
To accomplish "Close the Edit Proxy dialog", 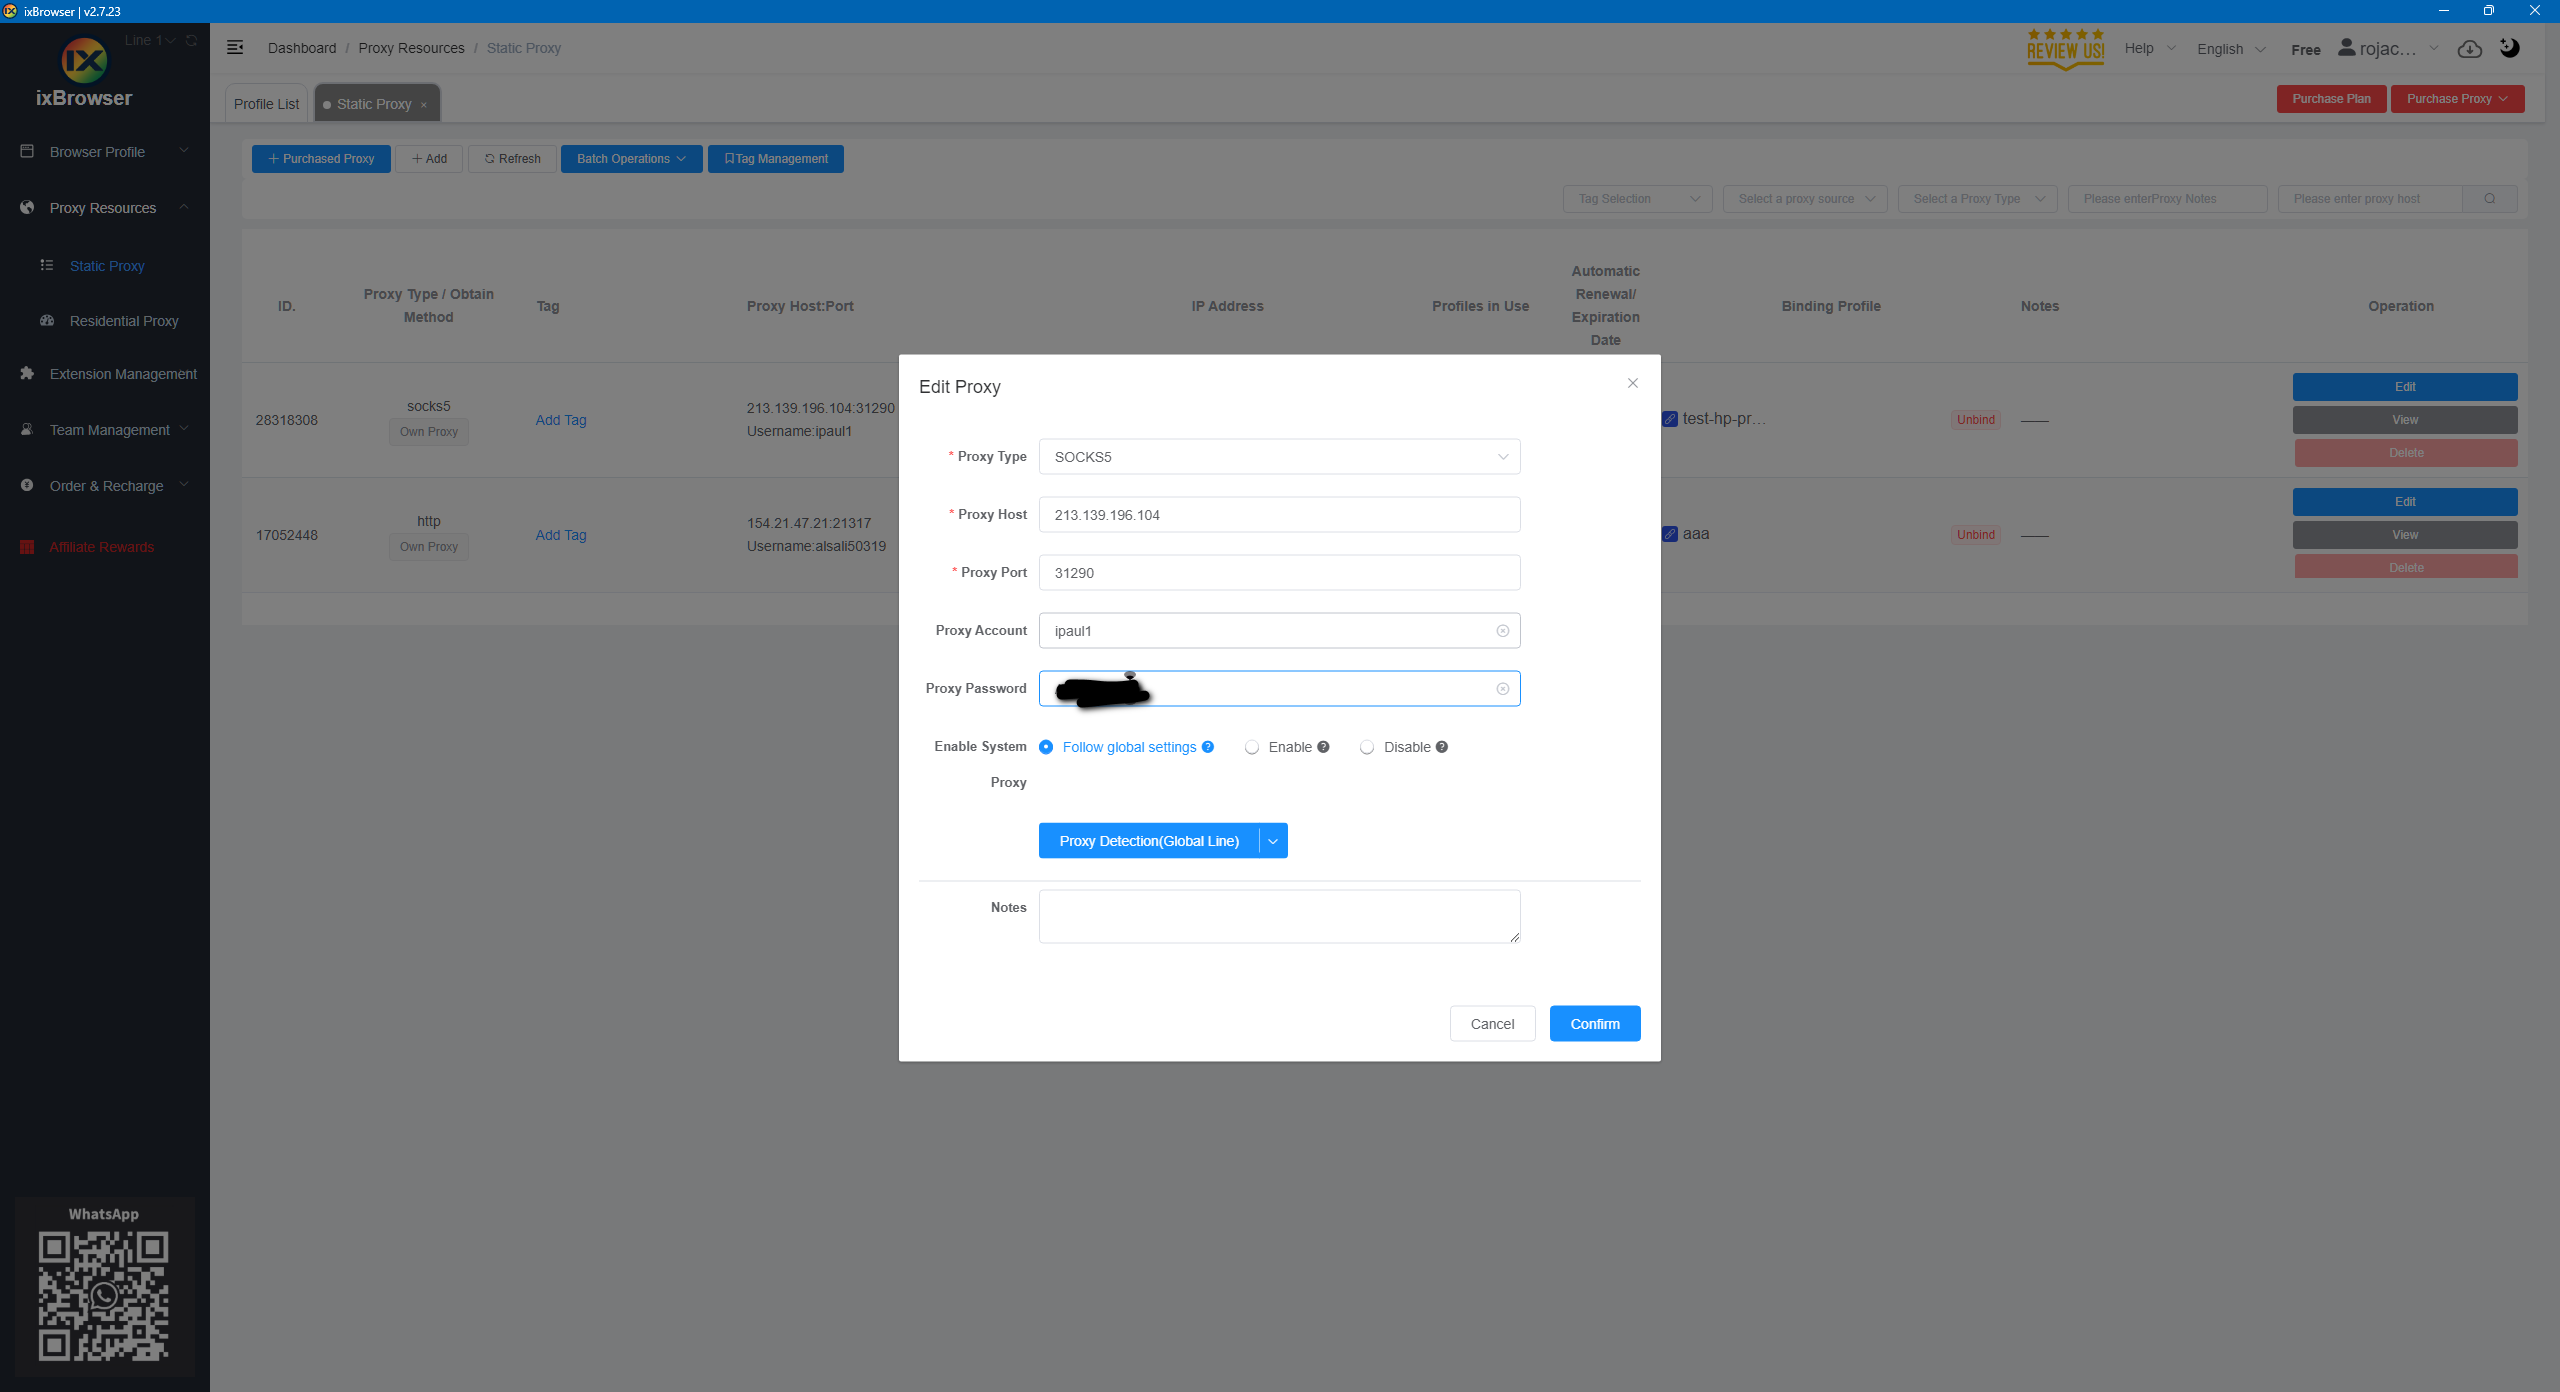I will coord(1632,384).
